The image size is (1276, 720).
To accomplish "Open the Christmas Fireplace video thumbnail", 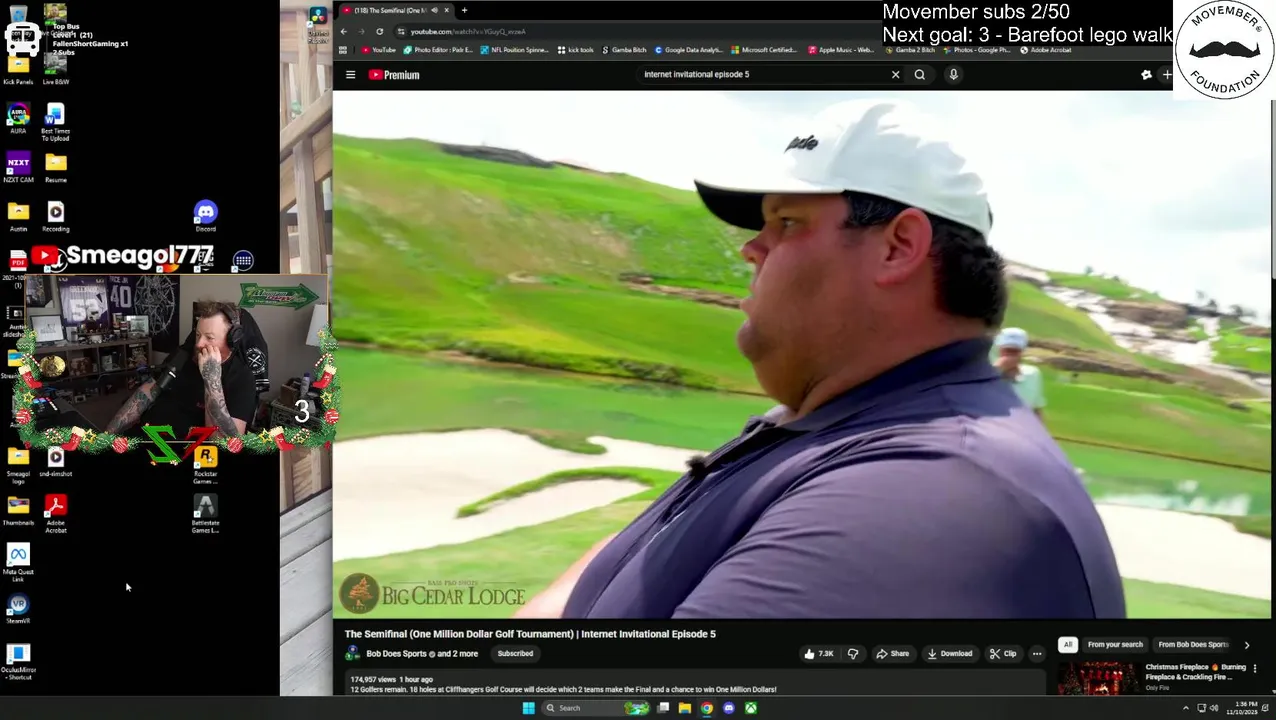I will [1097, 678].
